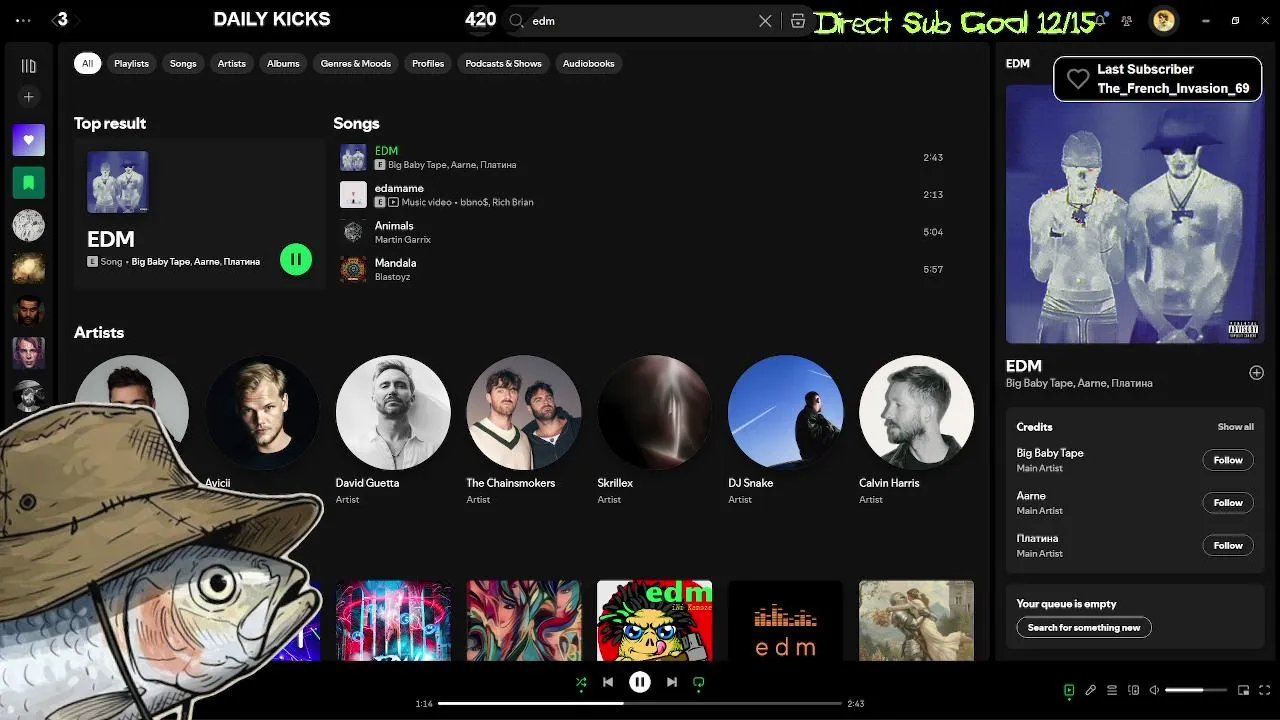1280x720 pixels.
Task: Open the play queue icon
Action: point(1112,690)
